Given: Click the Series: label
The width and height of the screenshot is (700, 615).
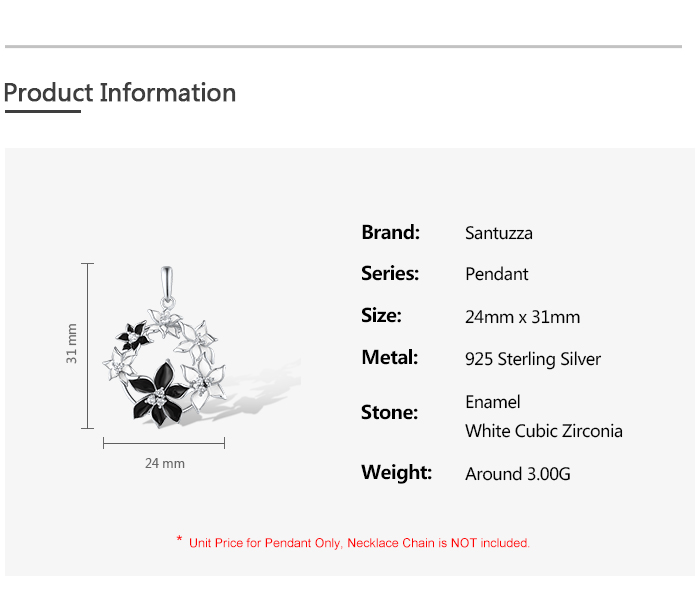Looking at the screenshot, I should (x=390, y=273).
